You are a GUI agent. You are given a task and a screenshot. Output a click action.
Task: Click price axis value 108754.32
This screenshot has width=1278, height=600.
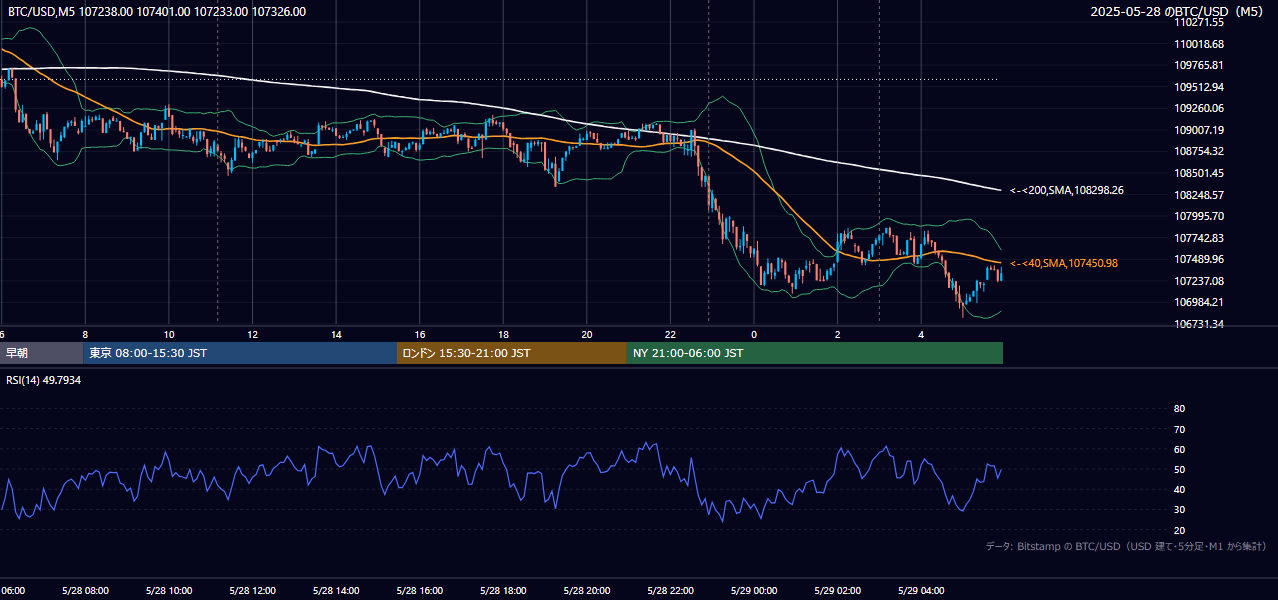1201,151
